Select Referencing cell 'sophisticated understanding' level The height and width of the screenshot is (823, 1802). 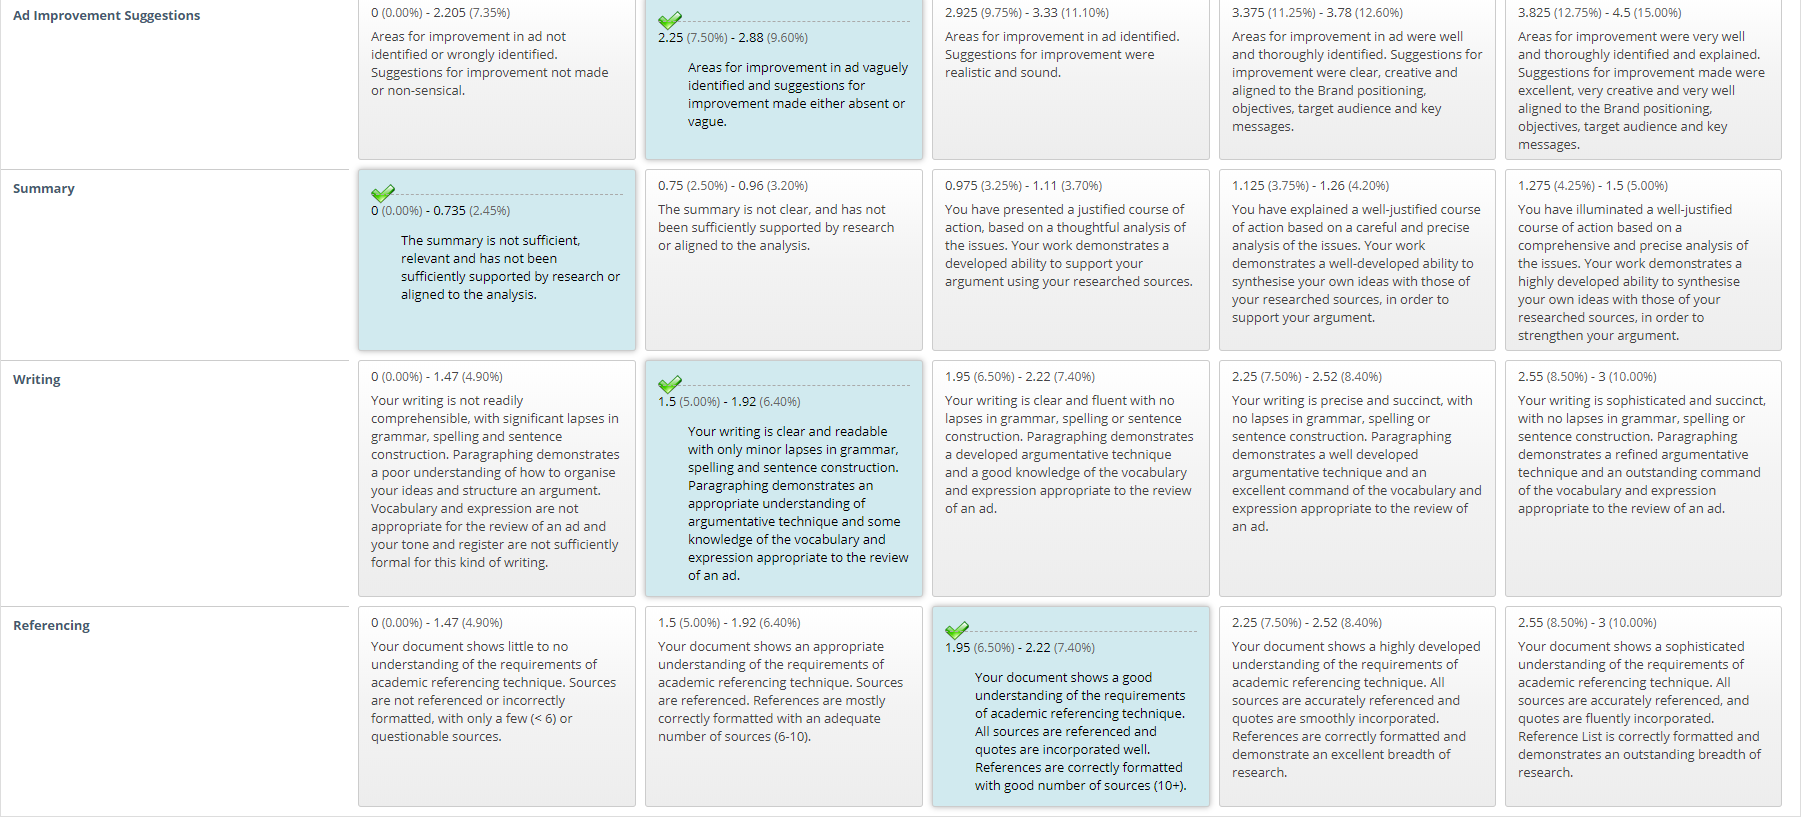tap(1643, 706)
